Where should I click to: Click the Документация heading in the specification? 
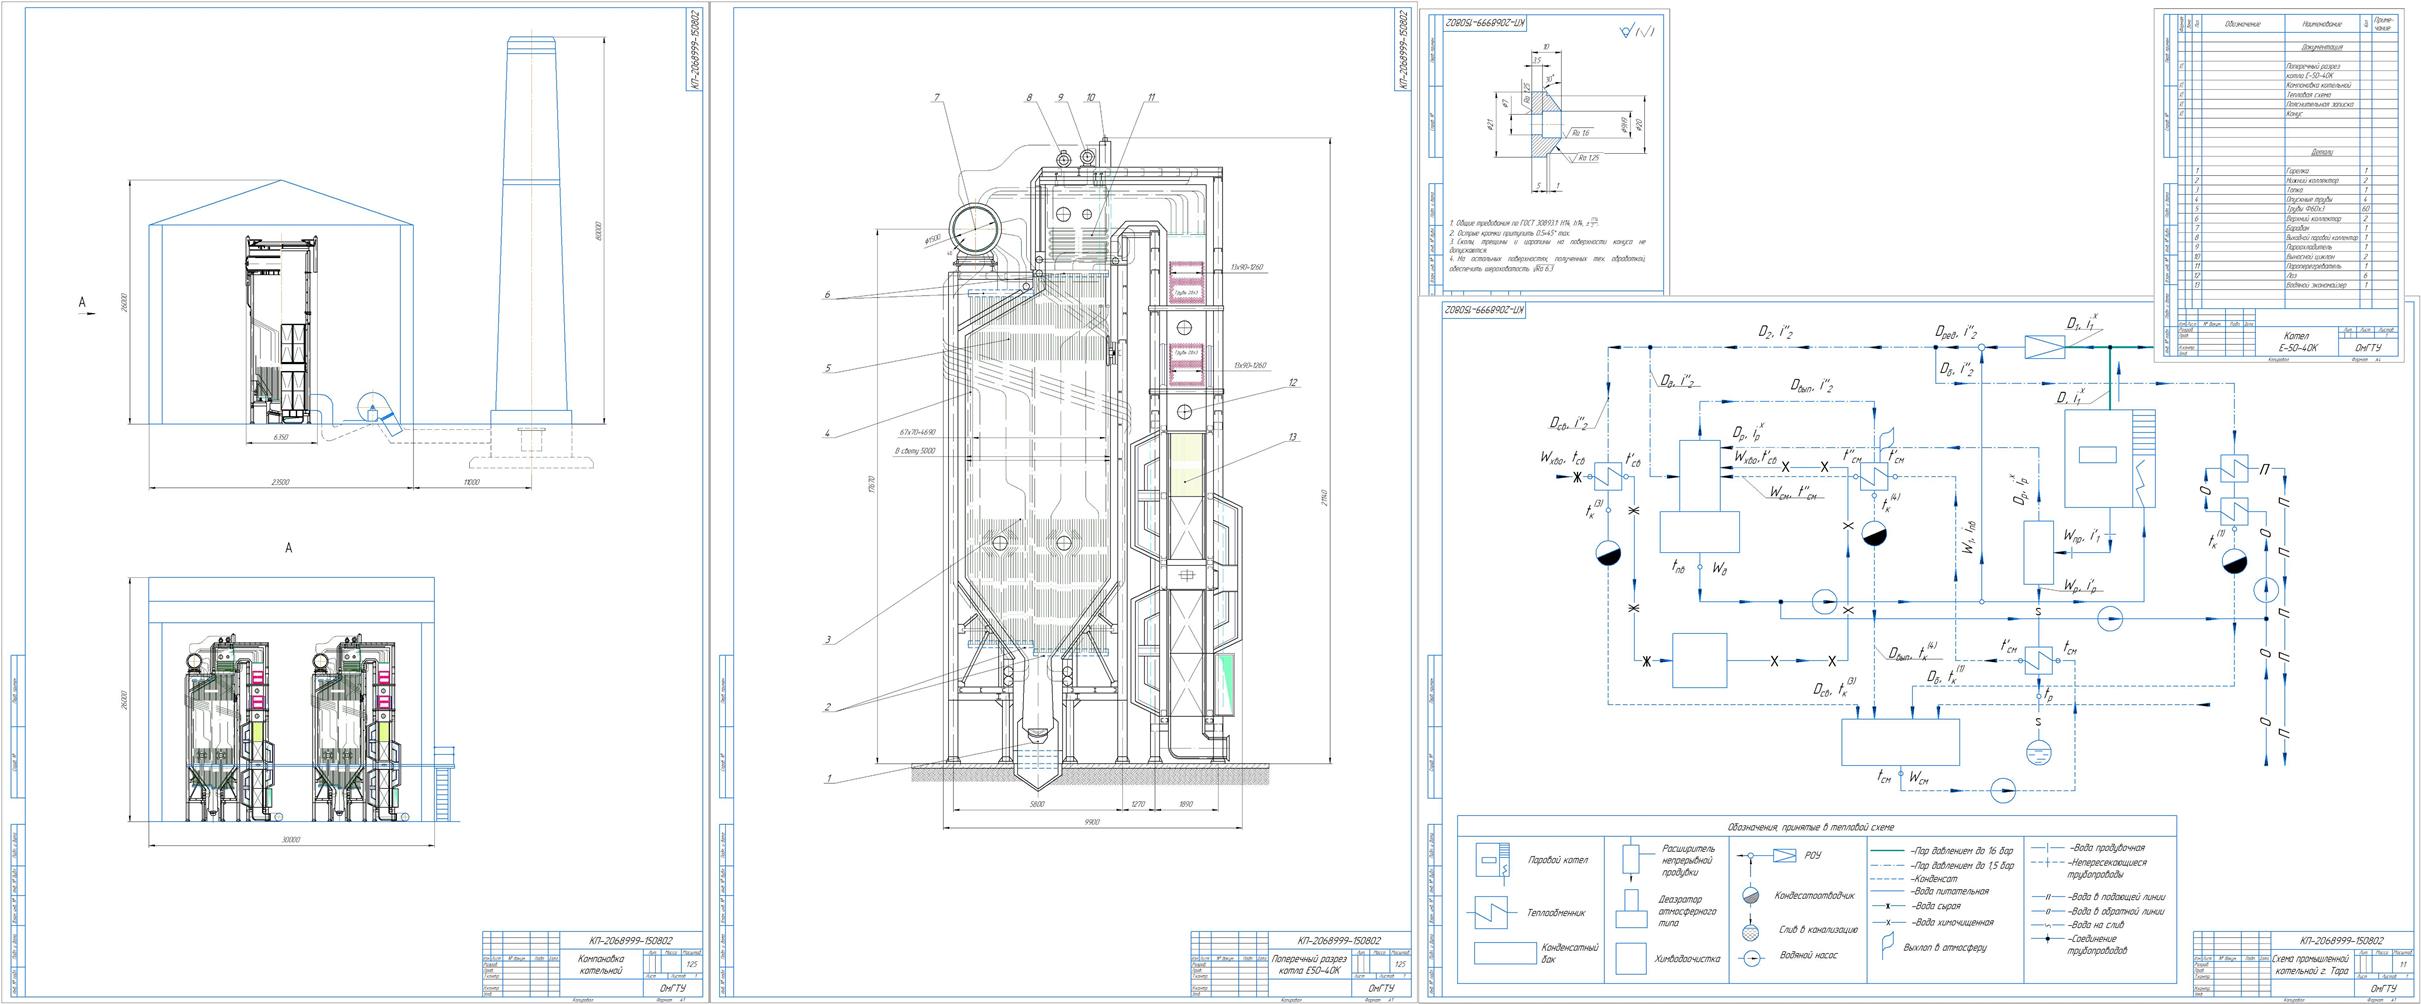point(2321,47)
